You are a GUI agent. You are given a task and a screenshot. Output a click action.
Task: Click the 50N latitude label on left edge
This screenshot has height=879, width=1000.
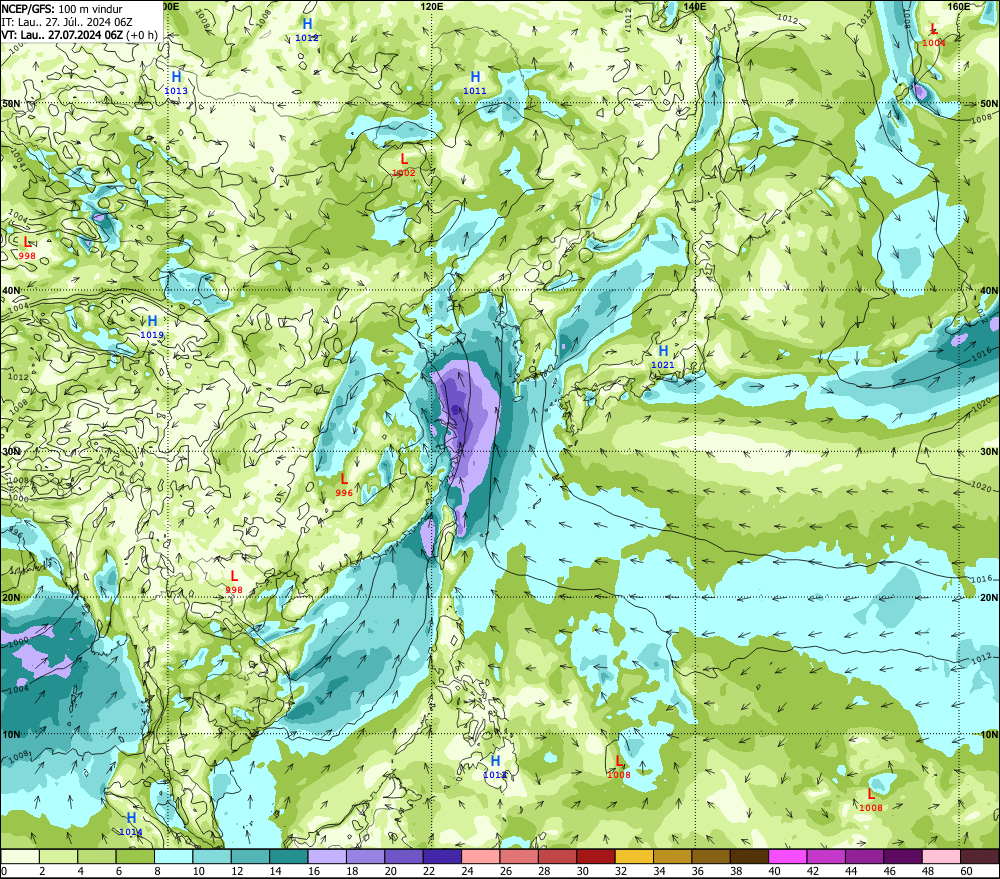point(11,103)
